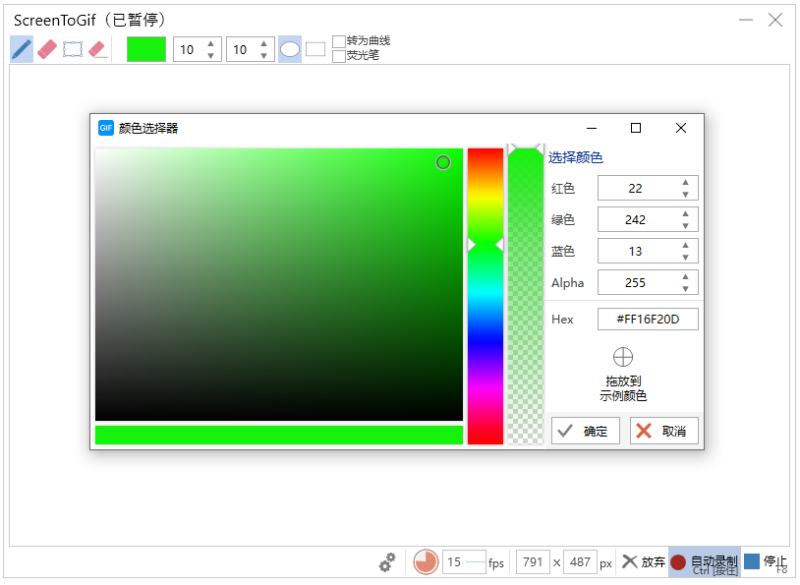Increase the Alpha value
The height and width of the screenshot is (585, 800).
coord(685,277)
